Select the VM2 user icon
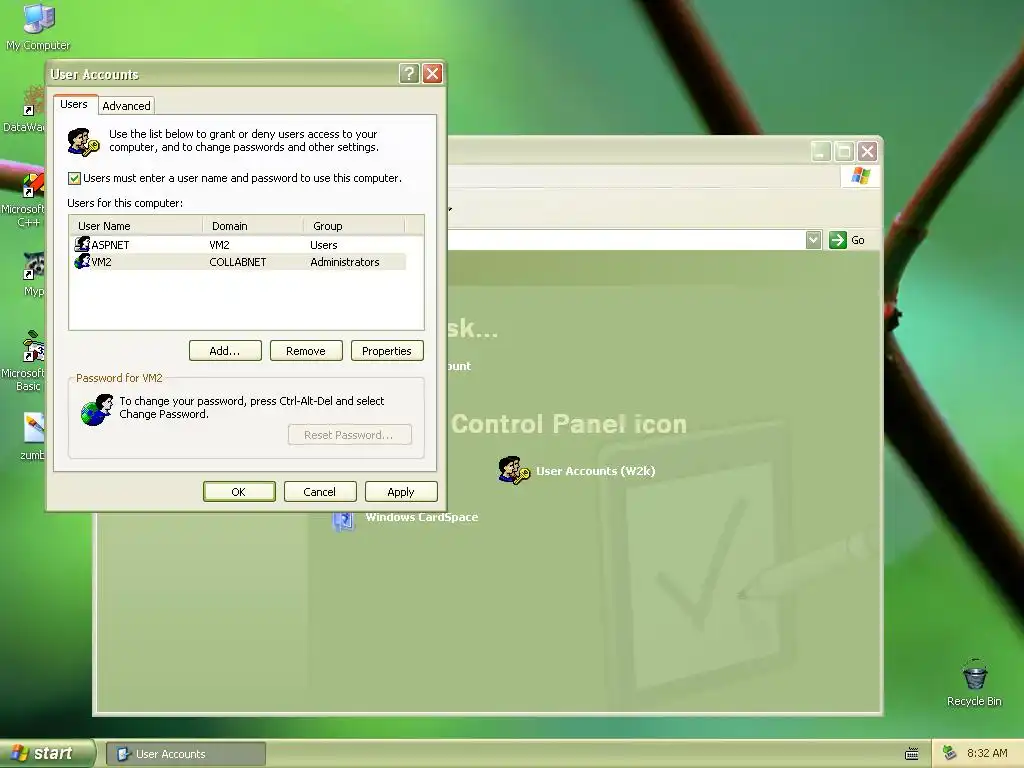 click(82, 261)
